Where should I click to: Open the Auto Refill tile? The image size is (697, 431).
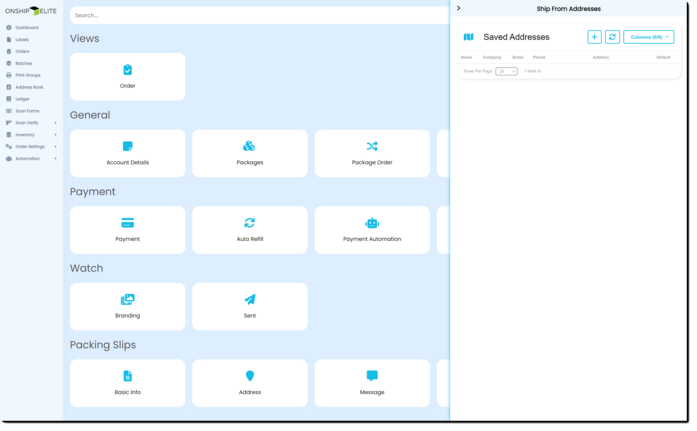click(249, 230)
